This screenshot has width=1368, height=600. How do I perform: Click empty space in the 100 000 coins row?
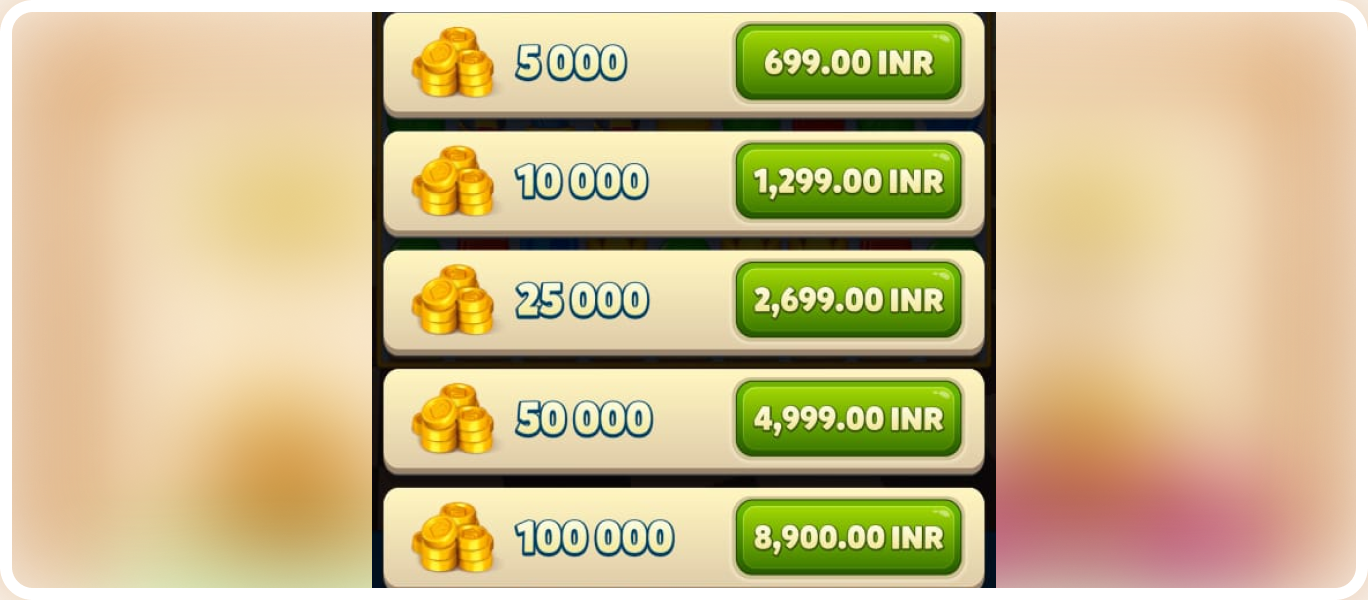705,537
